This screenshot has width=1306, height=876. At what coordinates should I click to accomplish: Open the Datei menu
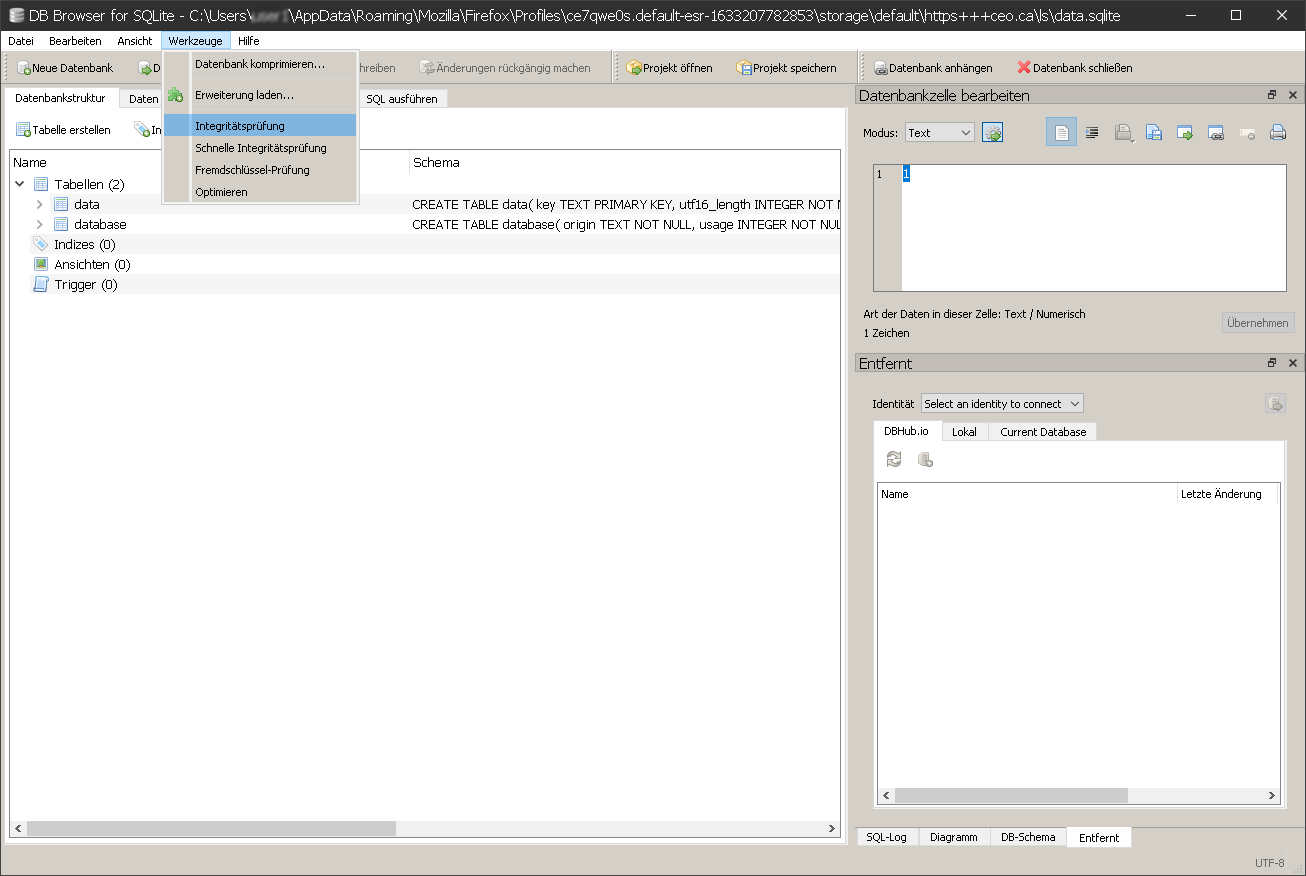click(x=21, y=41)
